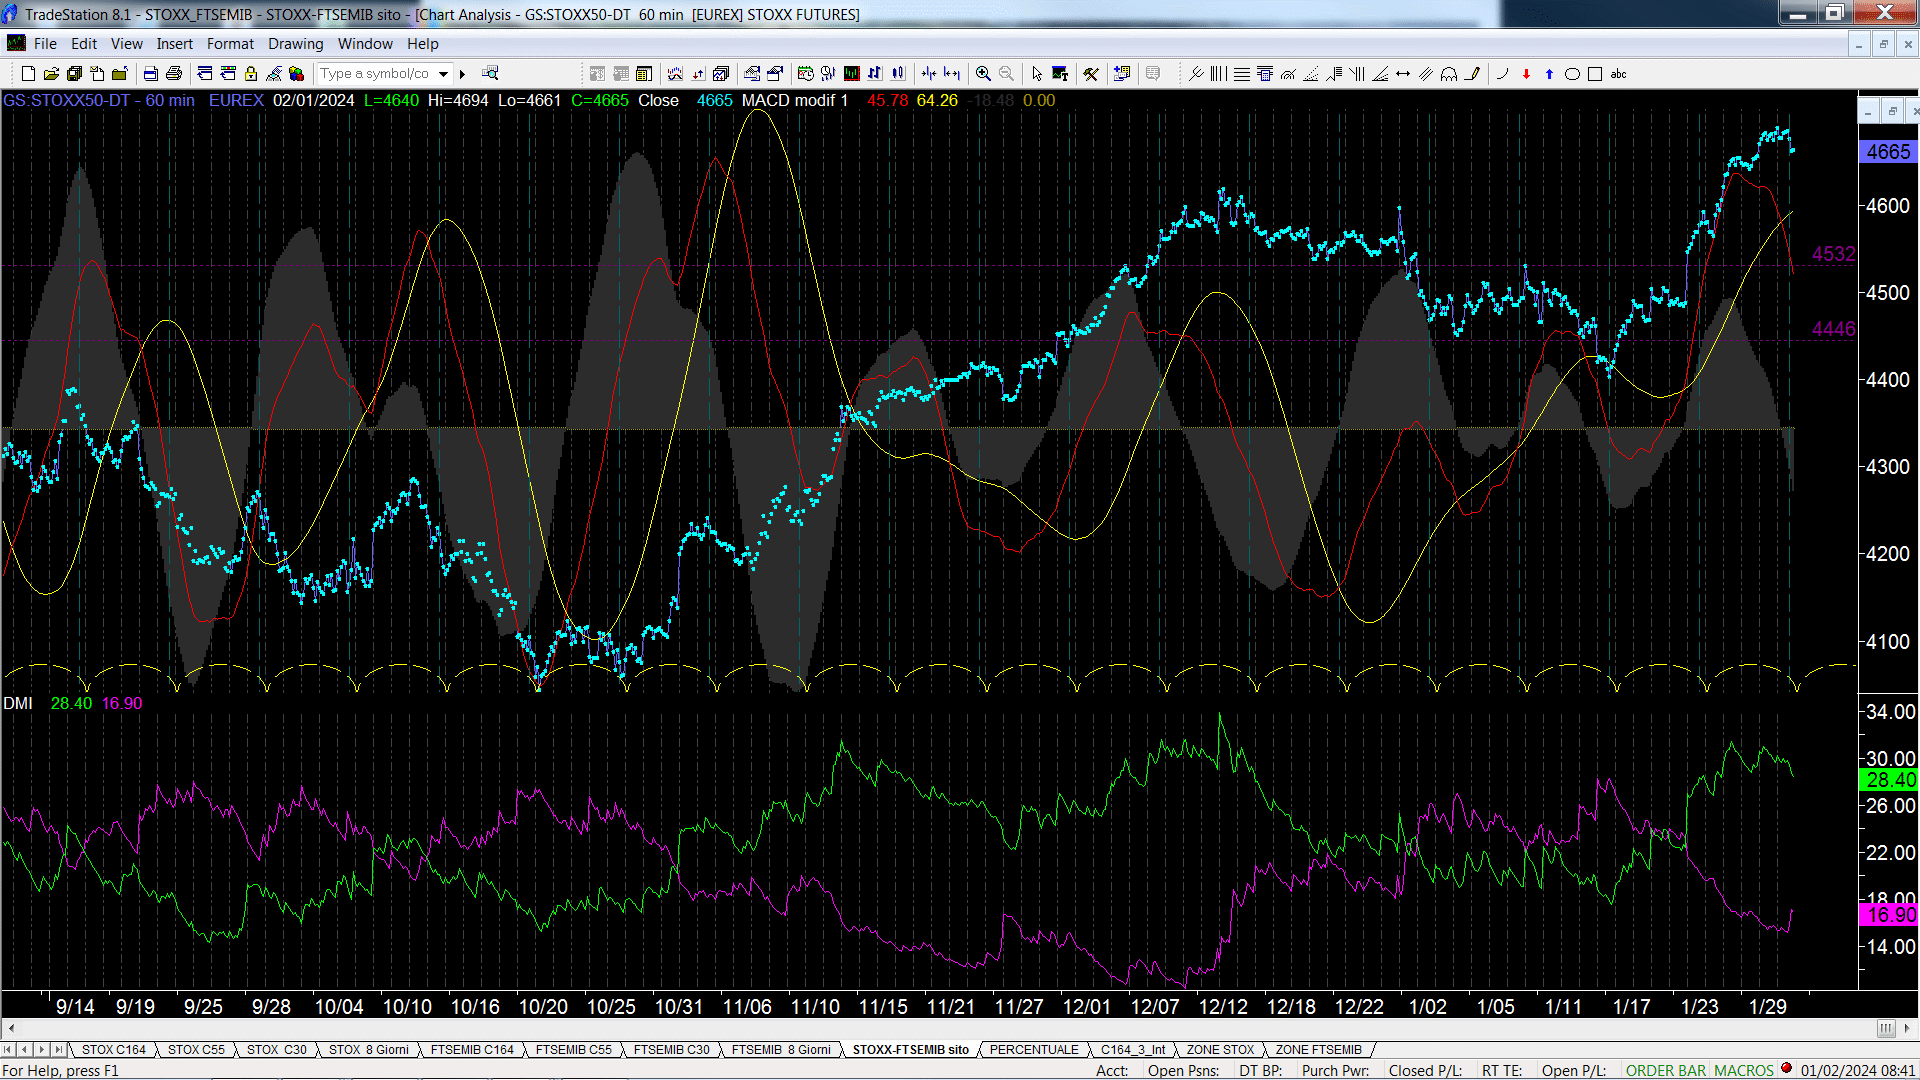Go to the first workspace tab arrow
This screenshot has height=1080, width=1920.
tap(8, 1050)
